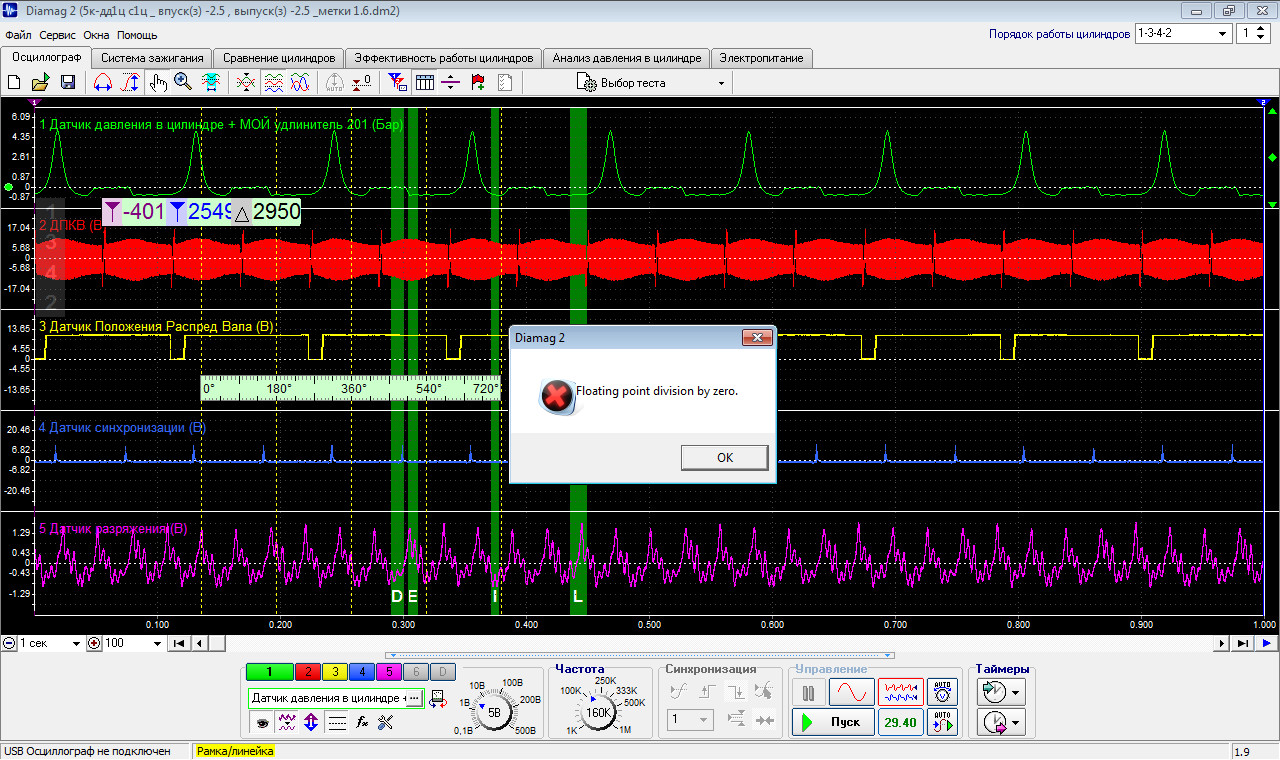Screen dimensions: 1280x760
Task: Select yellow channel 3 button
Action: (x=335, y=671)
